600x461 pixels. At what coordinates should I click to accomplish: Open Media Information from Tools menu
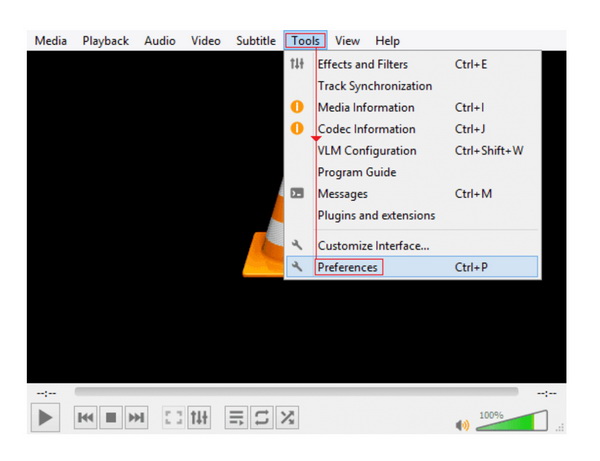pos(412,108)
